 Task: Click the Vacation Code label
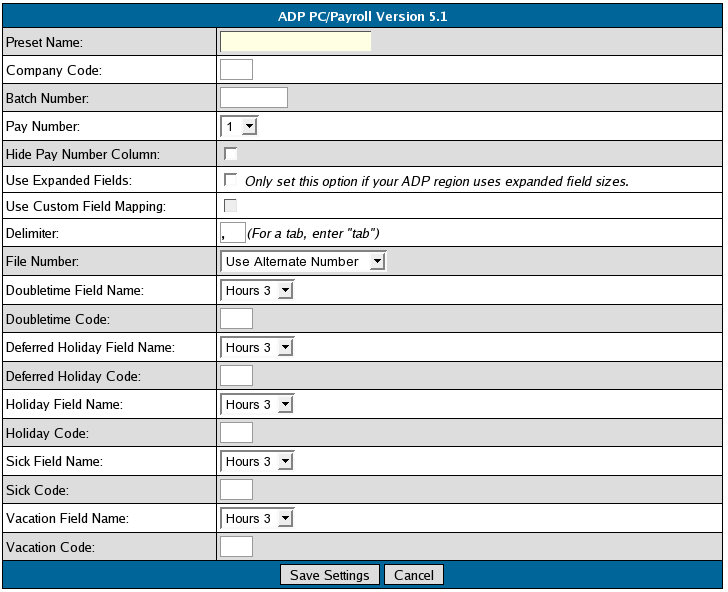click(x=50, y=547)
